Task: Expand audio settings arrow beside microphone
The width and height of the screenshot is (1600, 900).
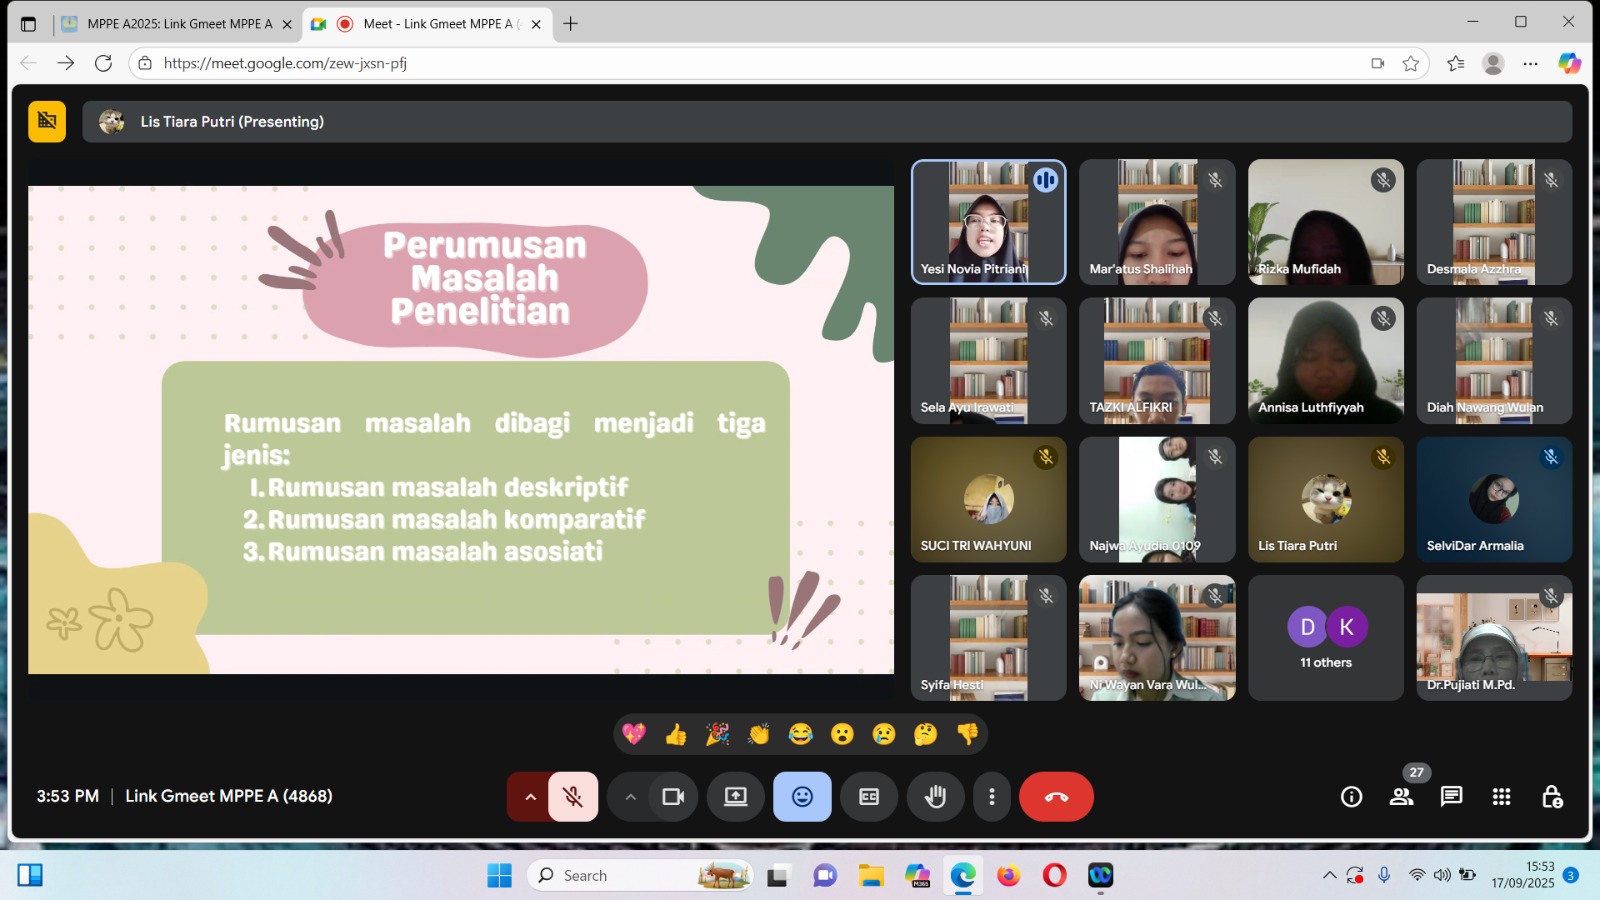Action: (x=530, y=797)
